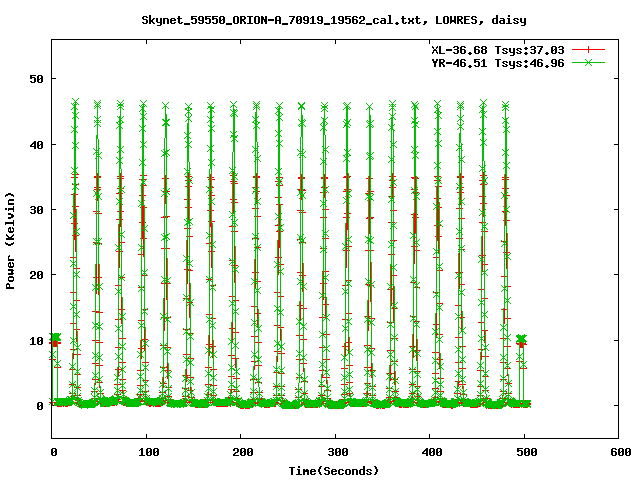Click the Power (Kelvin) y-axis label

(x=10, y=241)
